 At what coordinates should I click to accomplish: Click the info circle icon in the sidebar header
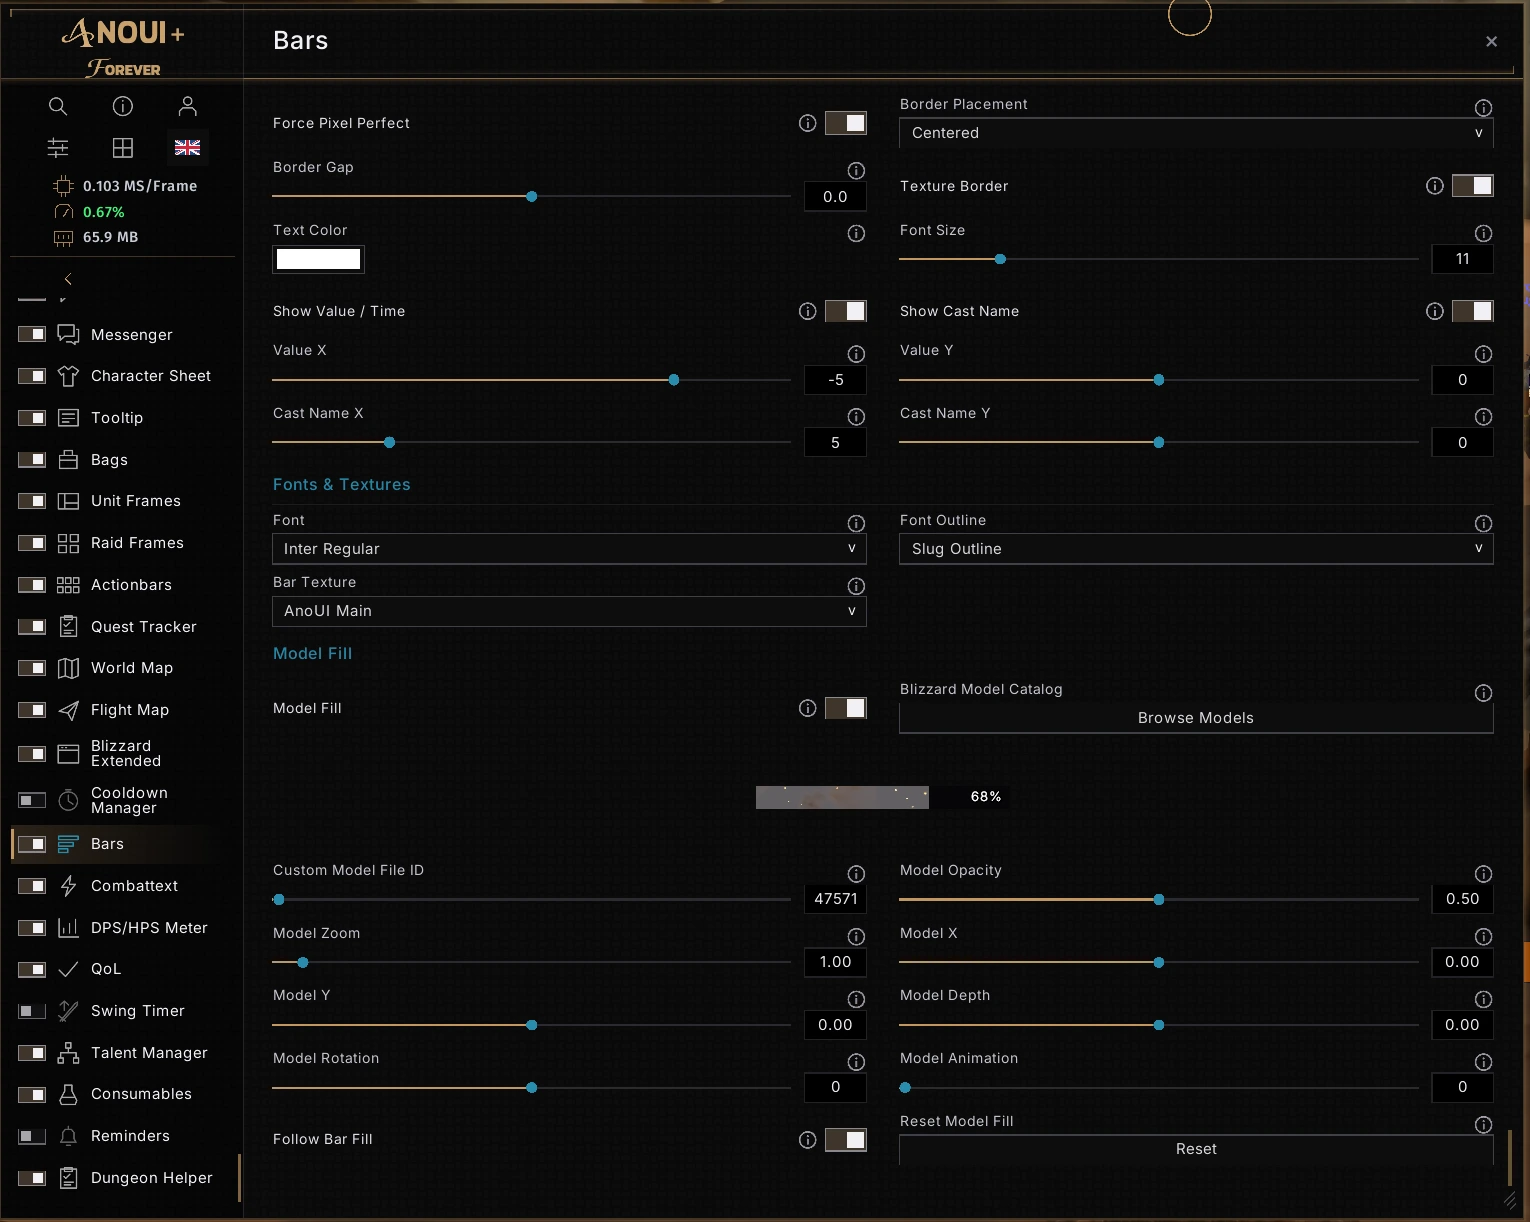tap(123, 106)
